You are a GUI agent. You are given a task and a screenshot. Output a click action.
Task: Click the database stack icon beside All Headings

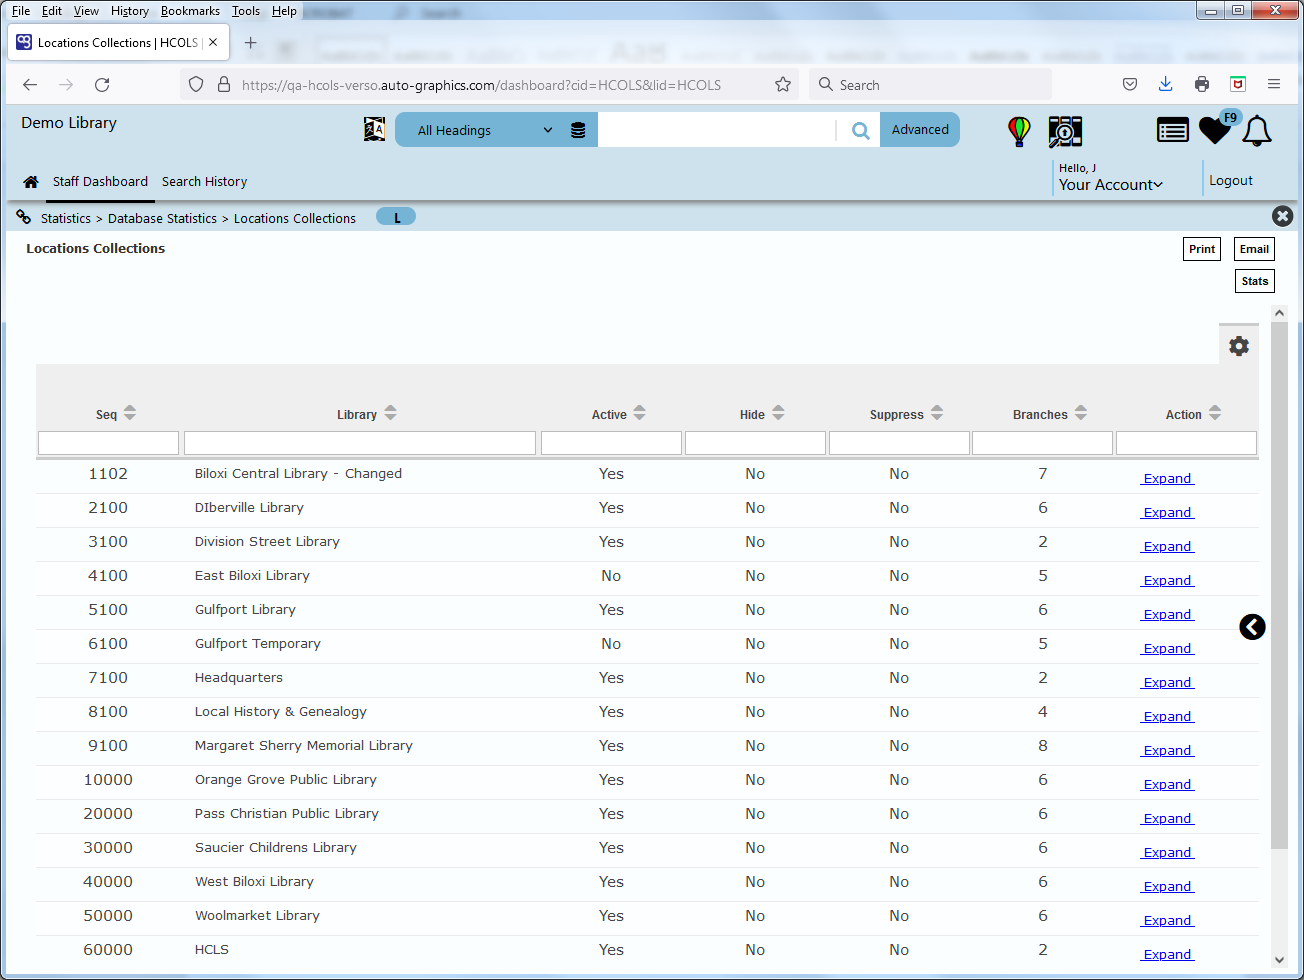(578, 130)
